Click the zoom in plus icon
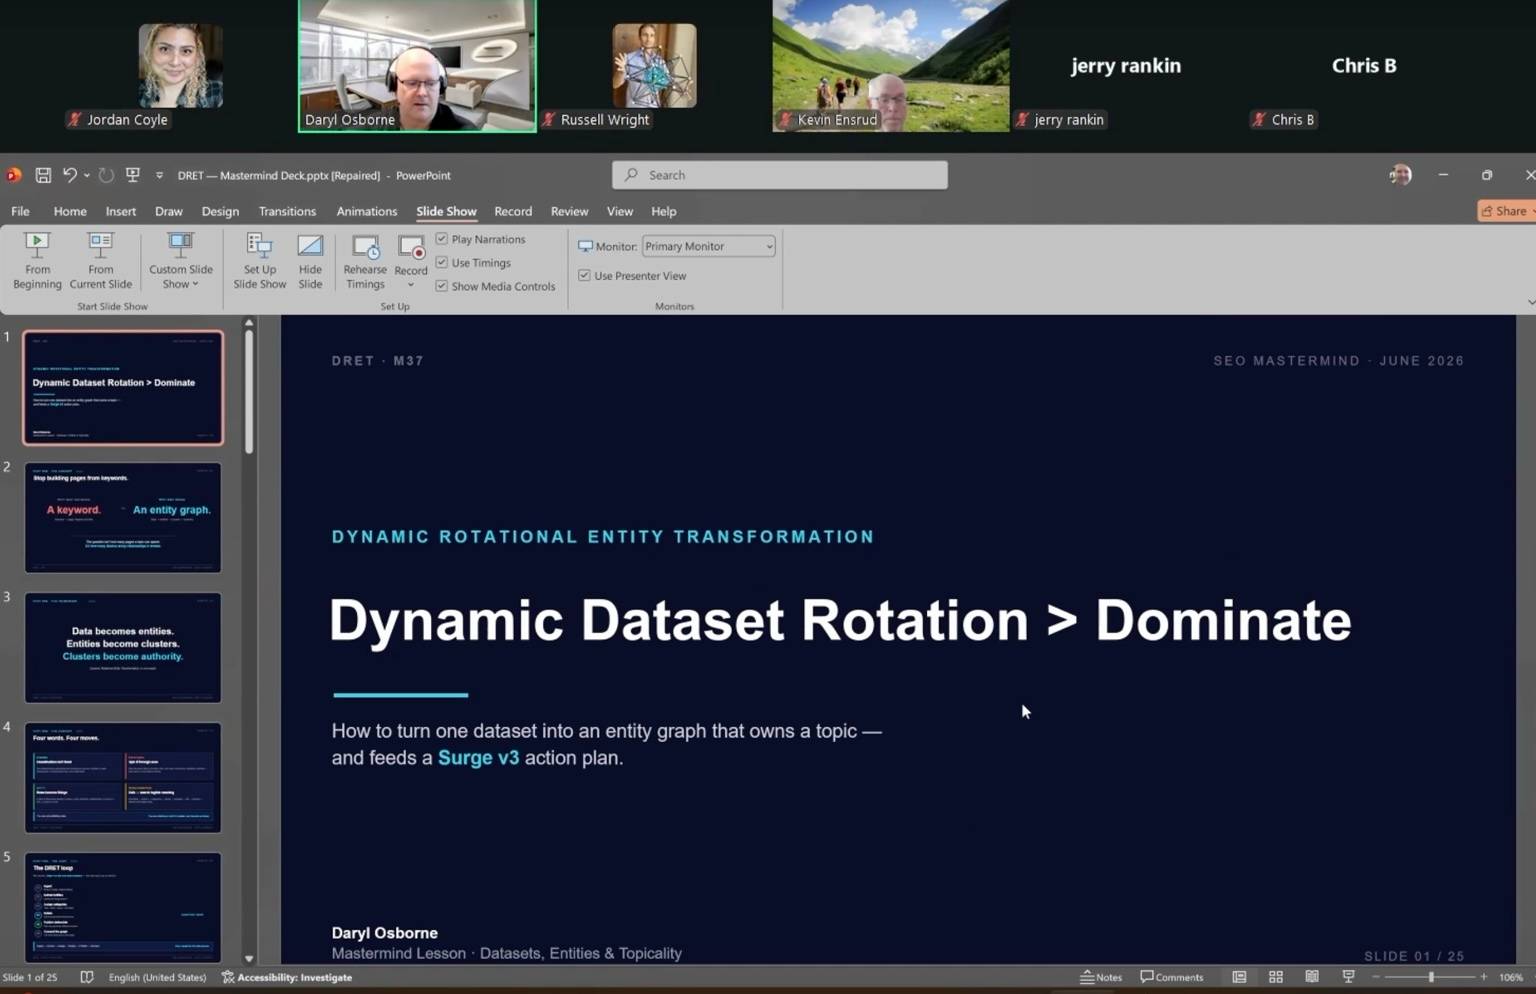 click(x=1483, y=977)
